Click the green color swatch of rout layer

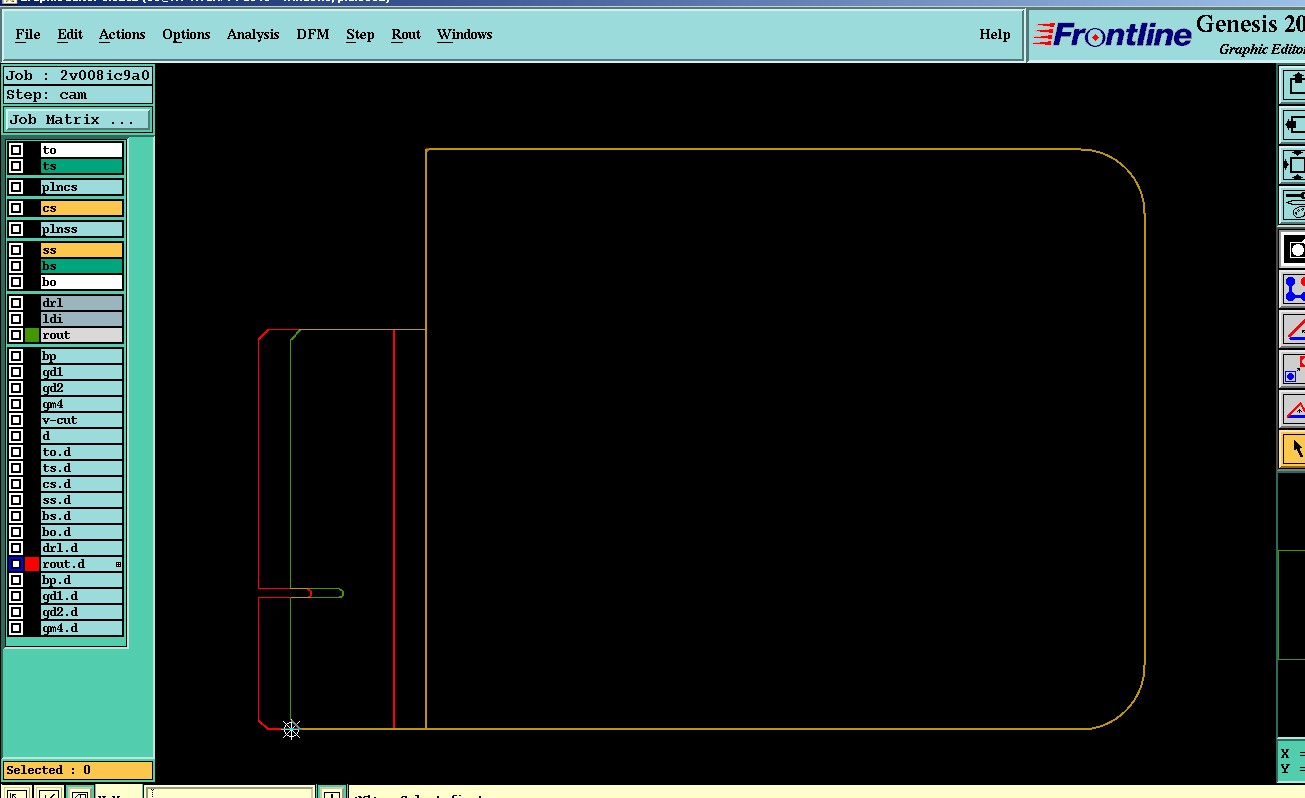click(x=32, y=335)
